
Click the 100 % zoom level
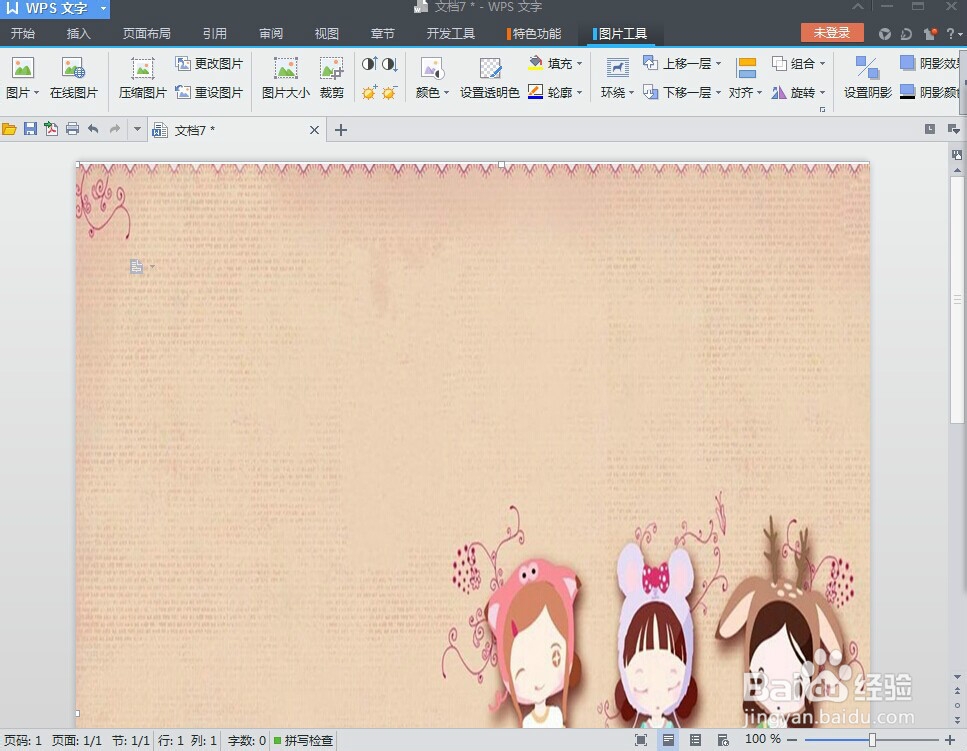[763, 739]
